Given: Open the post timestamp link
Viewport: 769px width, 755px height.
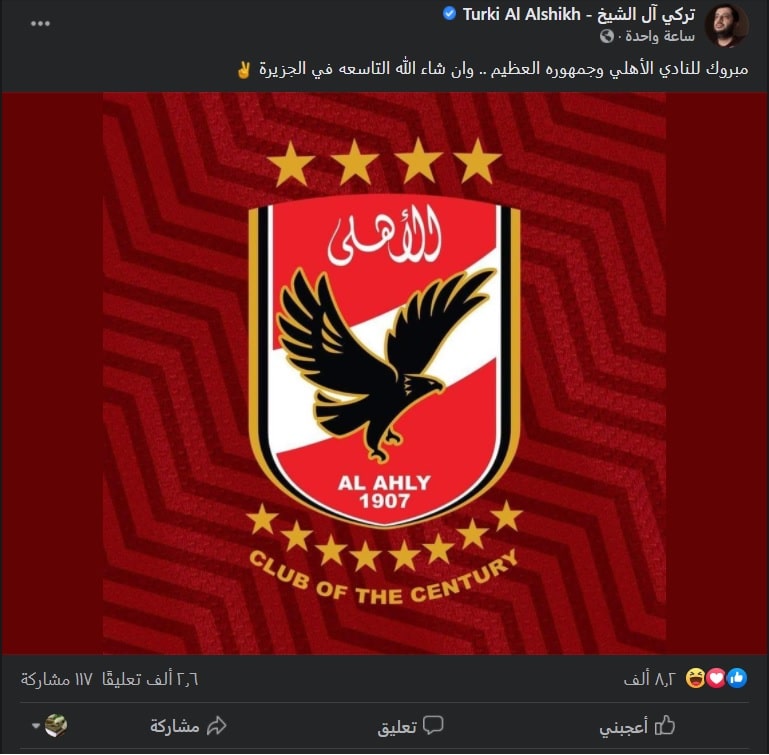Looking at the screenshot, I should click(660, 36).
